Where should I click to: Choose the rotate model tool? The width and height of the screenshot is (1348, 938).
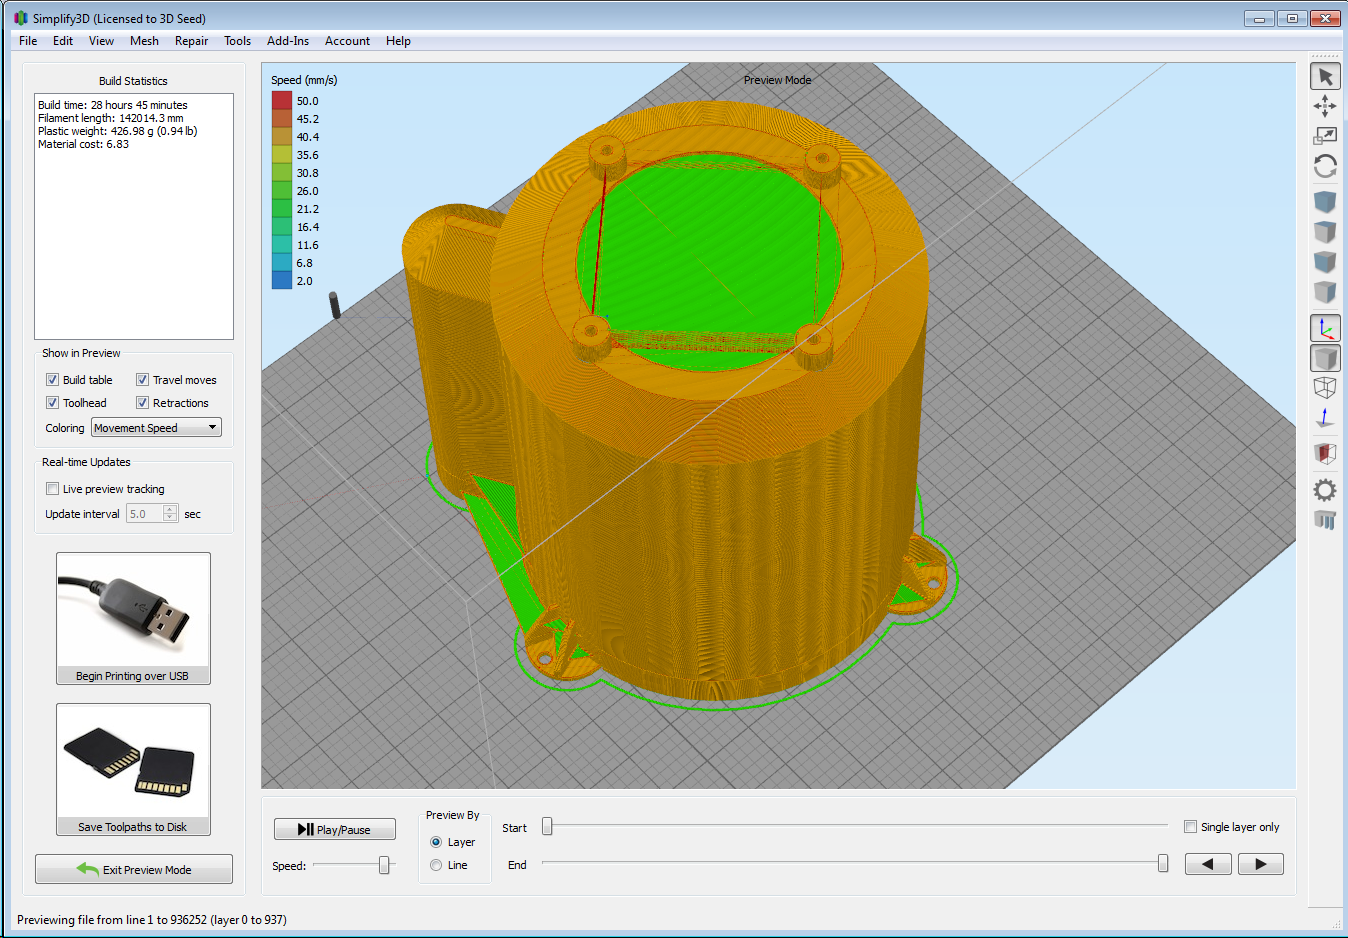coord(1325,166)
